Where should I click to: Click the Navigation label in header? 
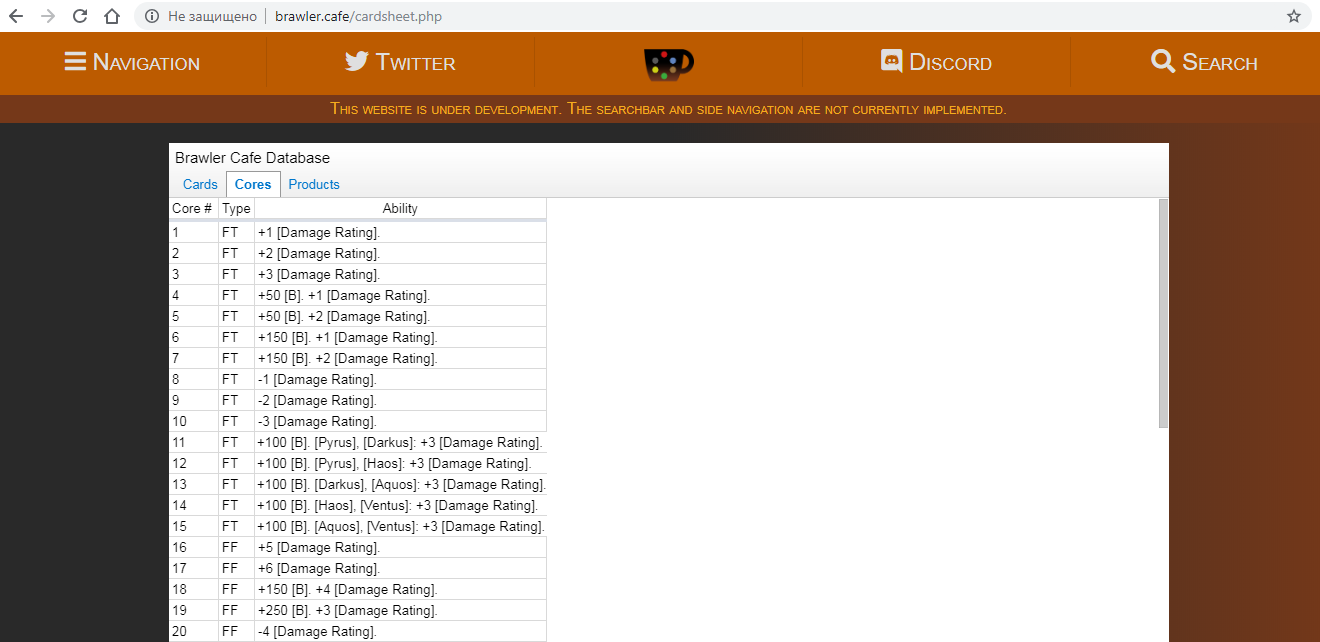[146, 63]
